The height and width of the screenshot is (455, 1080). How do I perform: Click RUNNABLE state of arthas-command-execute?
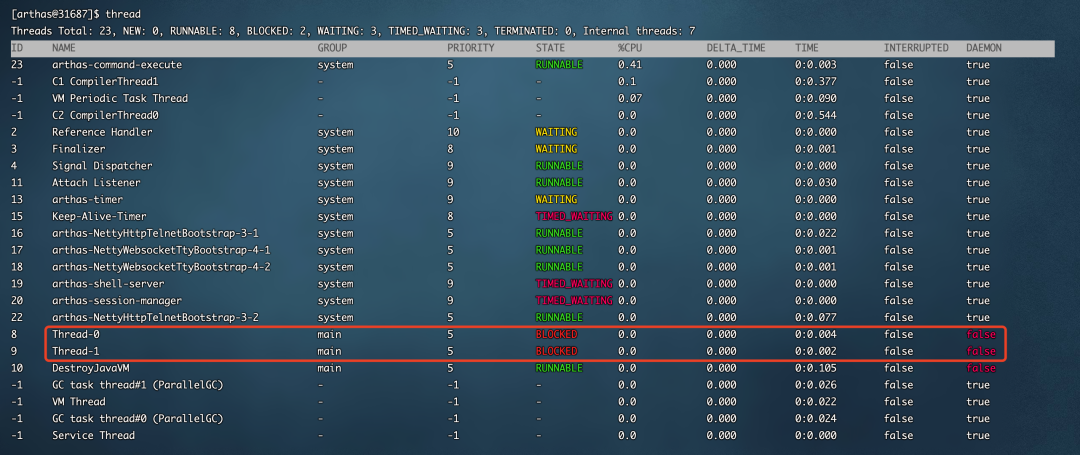559,65
